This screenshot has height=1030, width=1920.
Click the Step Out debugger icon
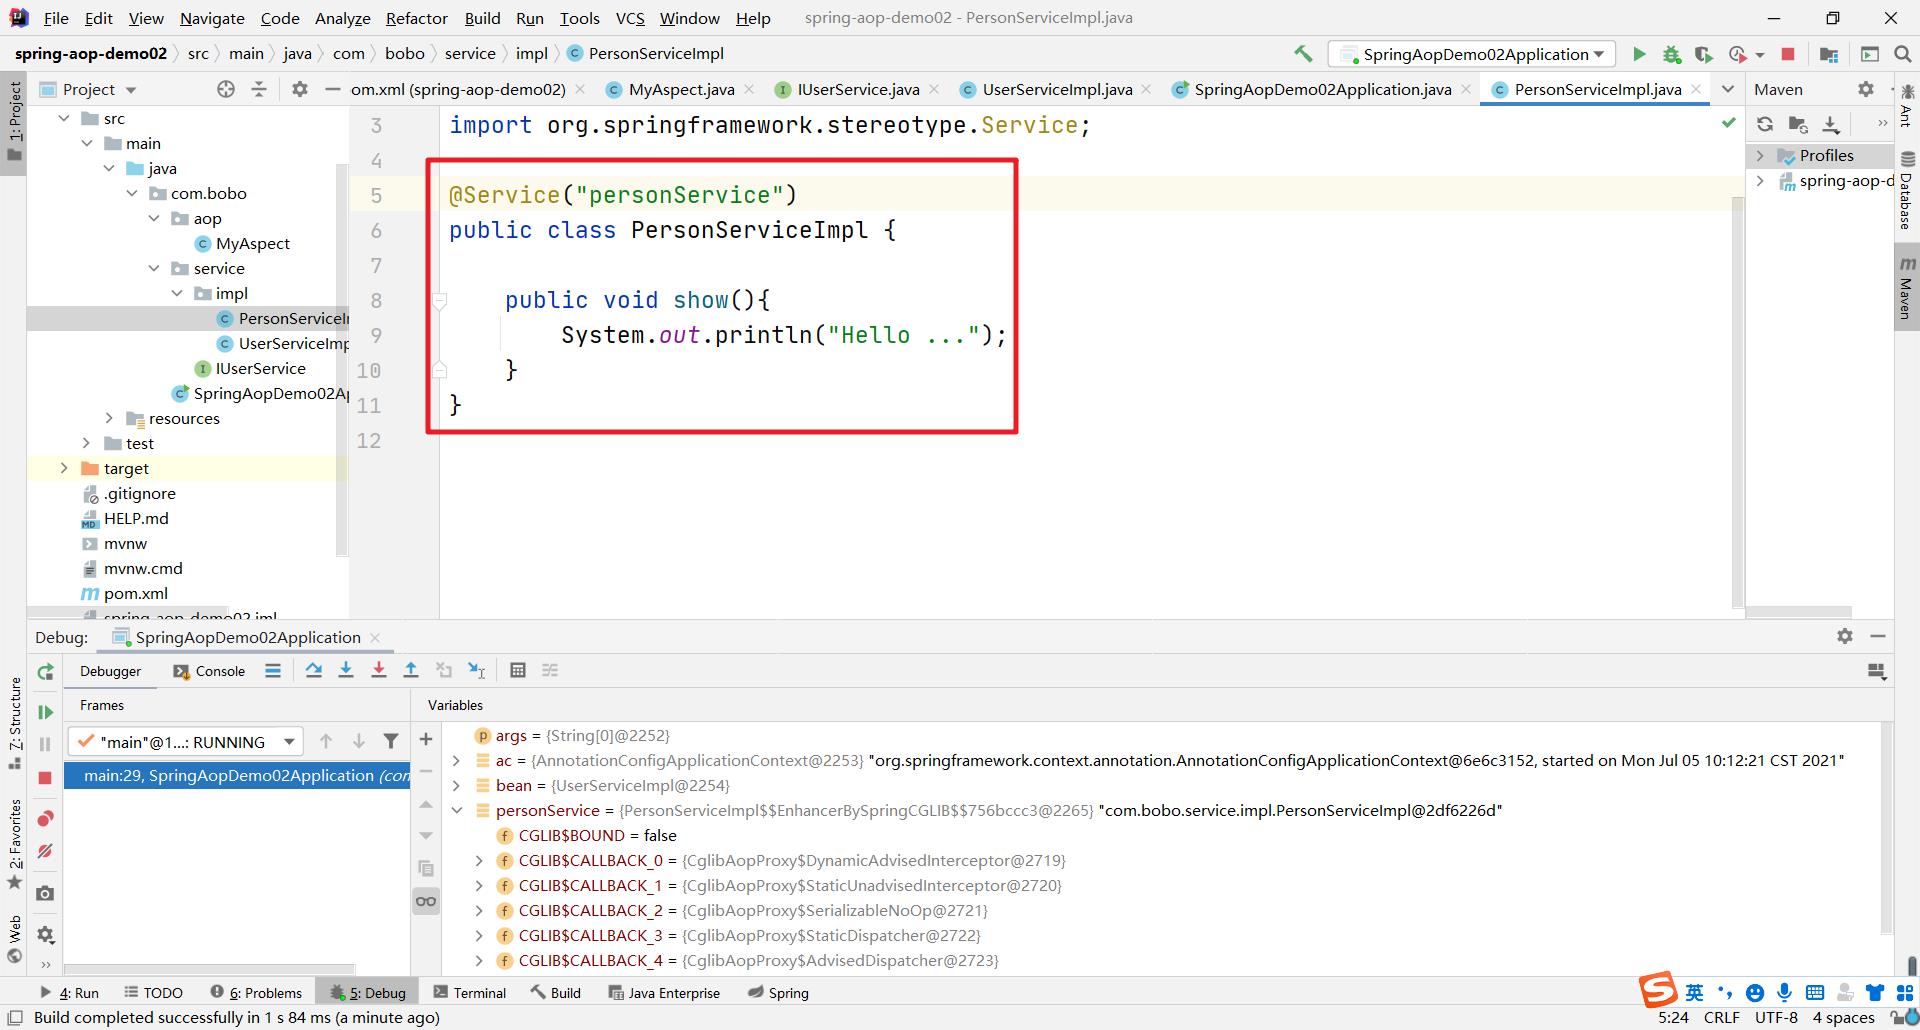411,670
